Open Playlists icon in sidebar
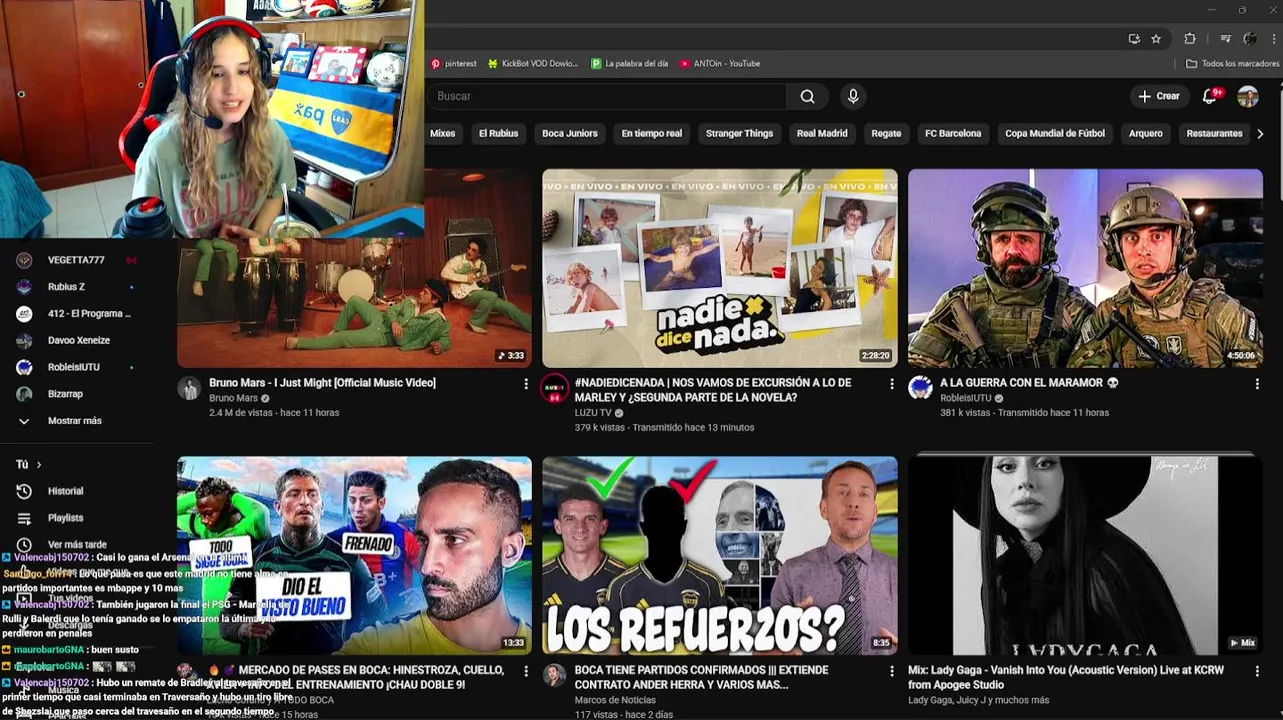The width and height of the screenshot is (1283, 720). pos(24,518)
